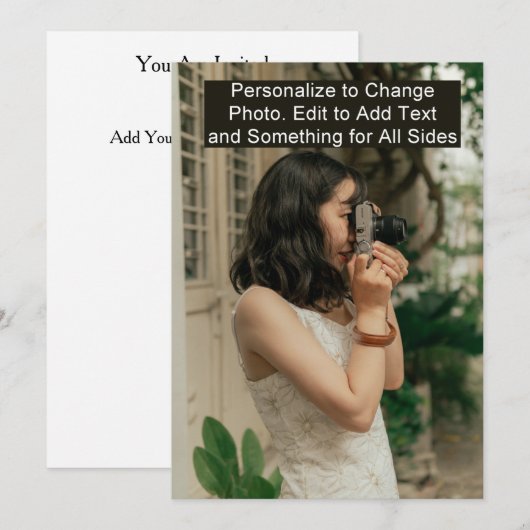Click "Something for All Sides" banner line
This screenshot has width=530, height=530.
click(352, 137)
